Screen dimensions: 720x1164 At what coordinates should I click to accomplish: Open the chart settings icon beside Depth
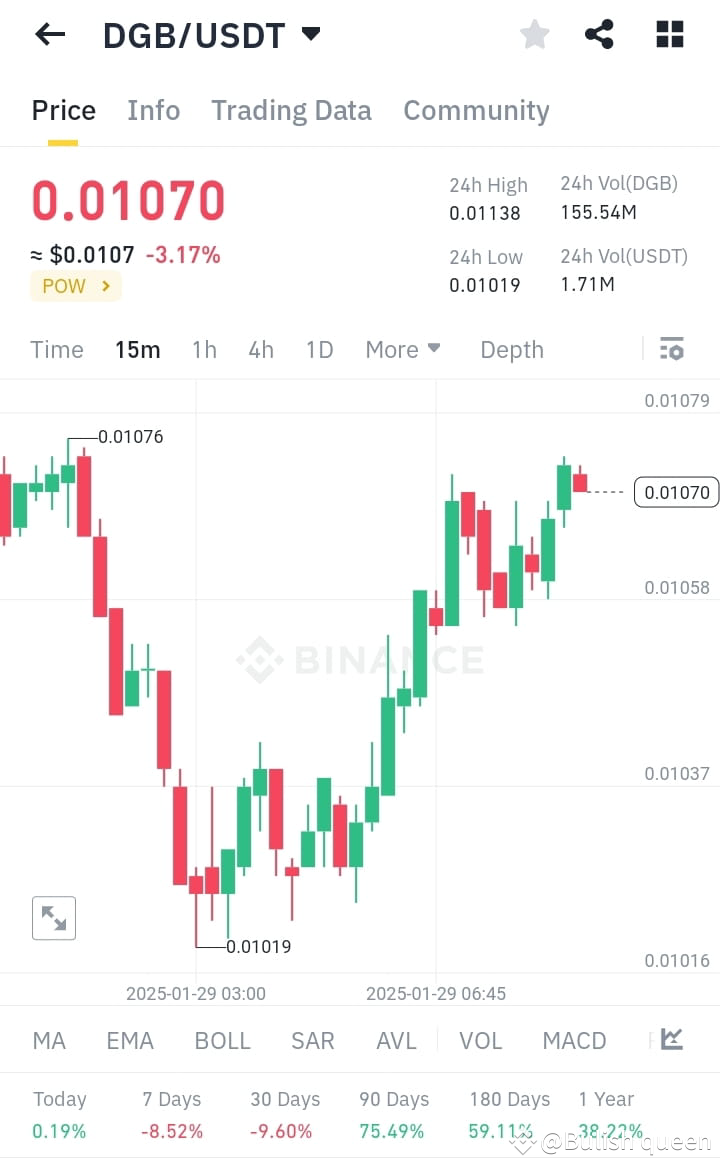pos(672,349)
